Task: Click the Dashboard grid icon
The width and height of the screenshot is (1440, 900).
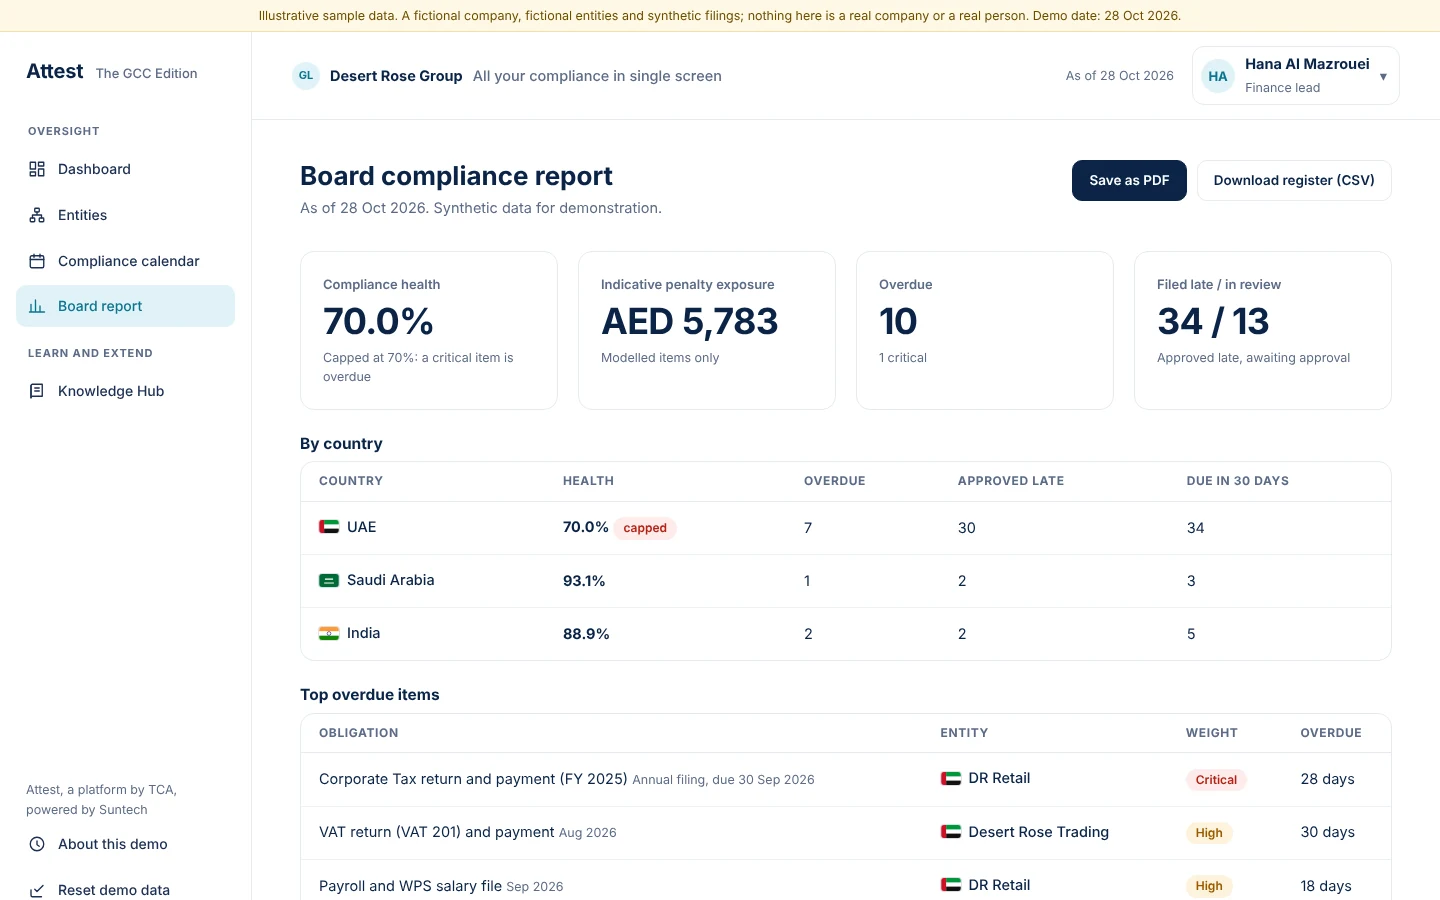Action: [x=37, y=169]
